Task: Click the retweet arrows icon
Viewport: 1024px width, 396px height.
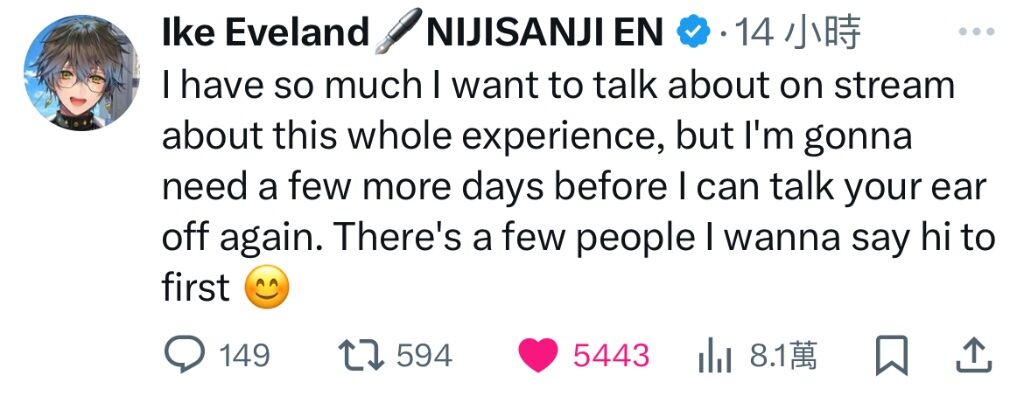Action: [x=363, y=356]
